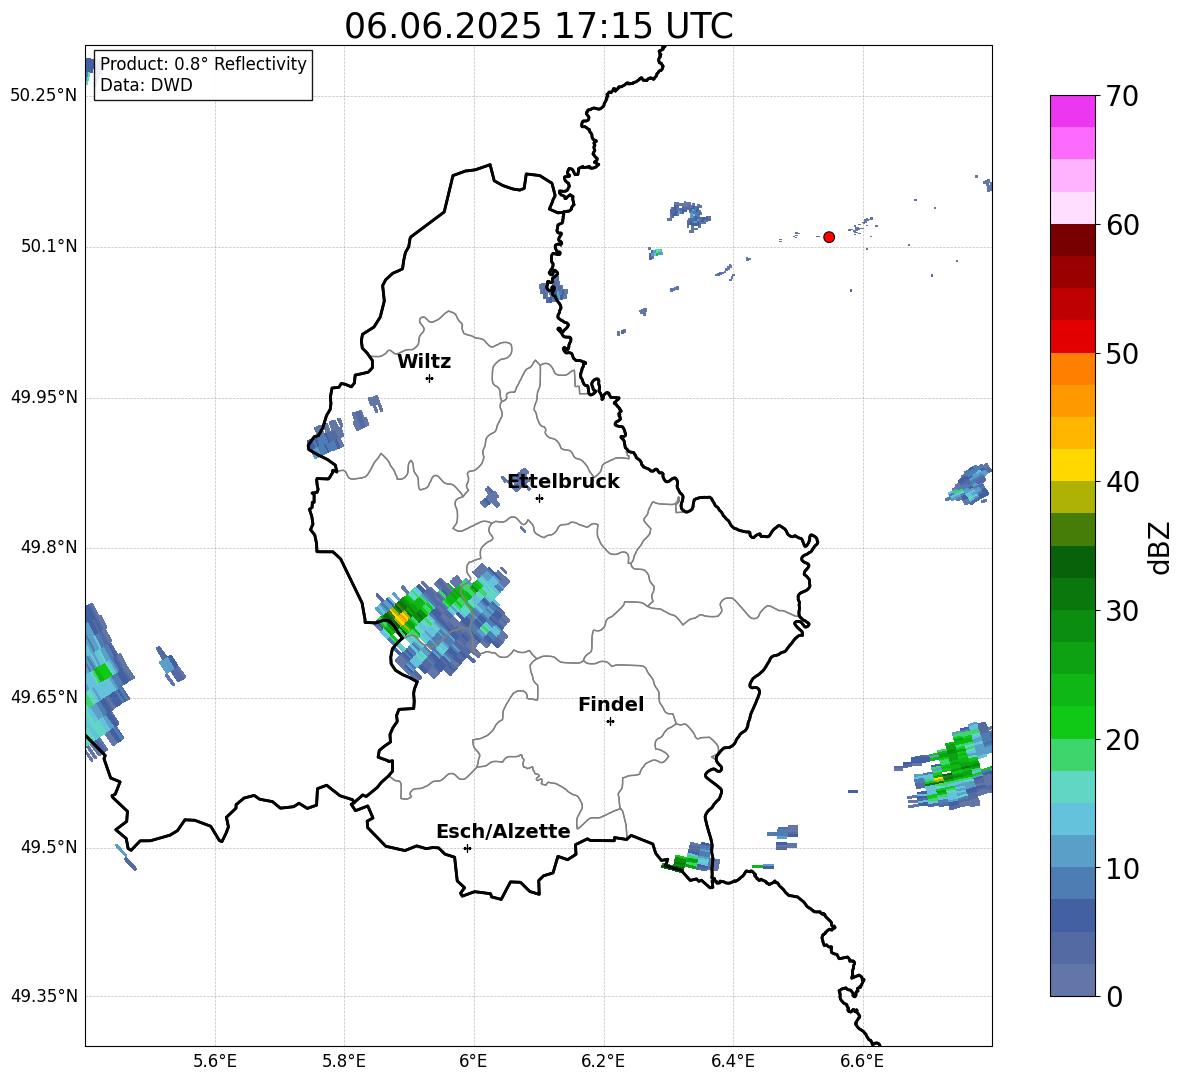Click the 6.6°E longitude label
The width and height of the screenshot is (1184, 1081).
point(862,1061)
